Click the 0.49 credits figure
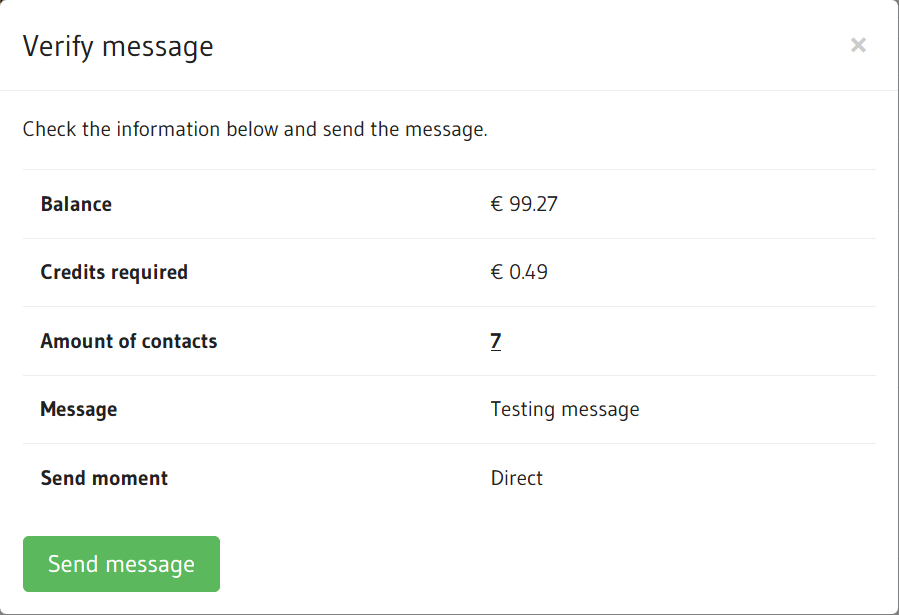This screenshot has height=615, width=899. pyautogui.click(x=529, y=272)
